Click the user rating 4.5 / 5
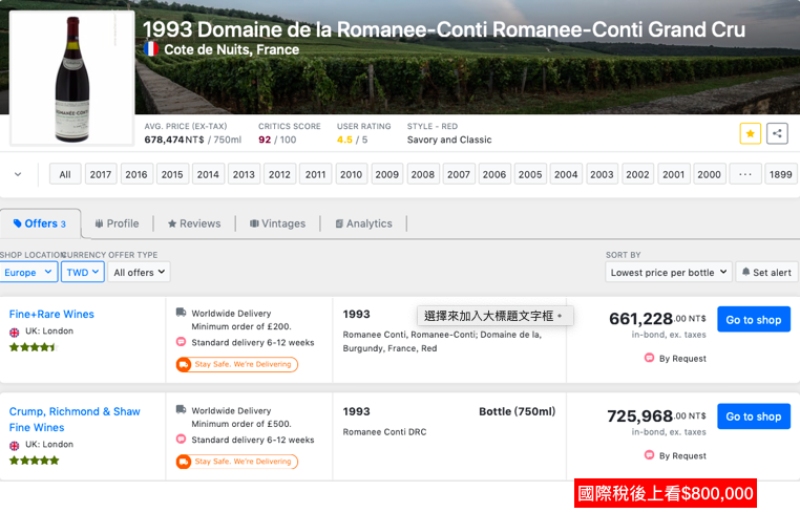 [352, 139]
